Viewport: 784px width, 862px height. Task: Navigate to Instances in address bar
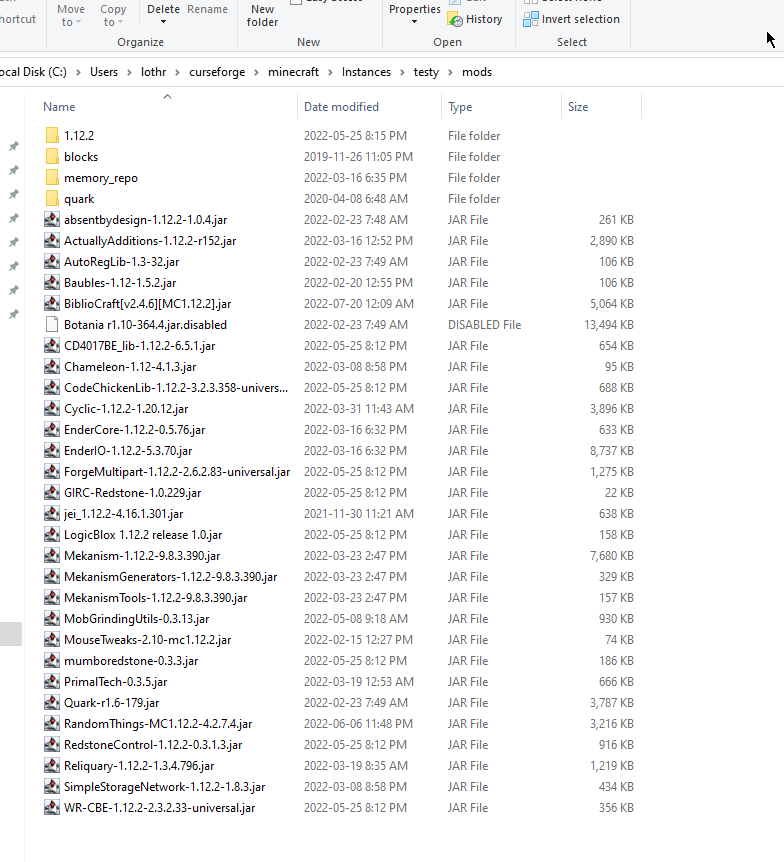click(x=366, y=72)
